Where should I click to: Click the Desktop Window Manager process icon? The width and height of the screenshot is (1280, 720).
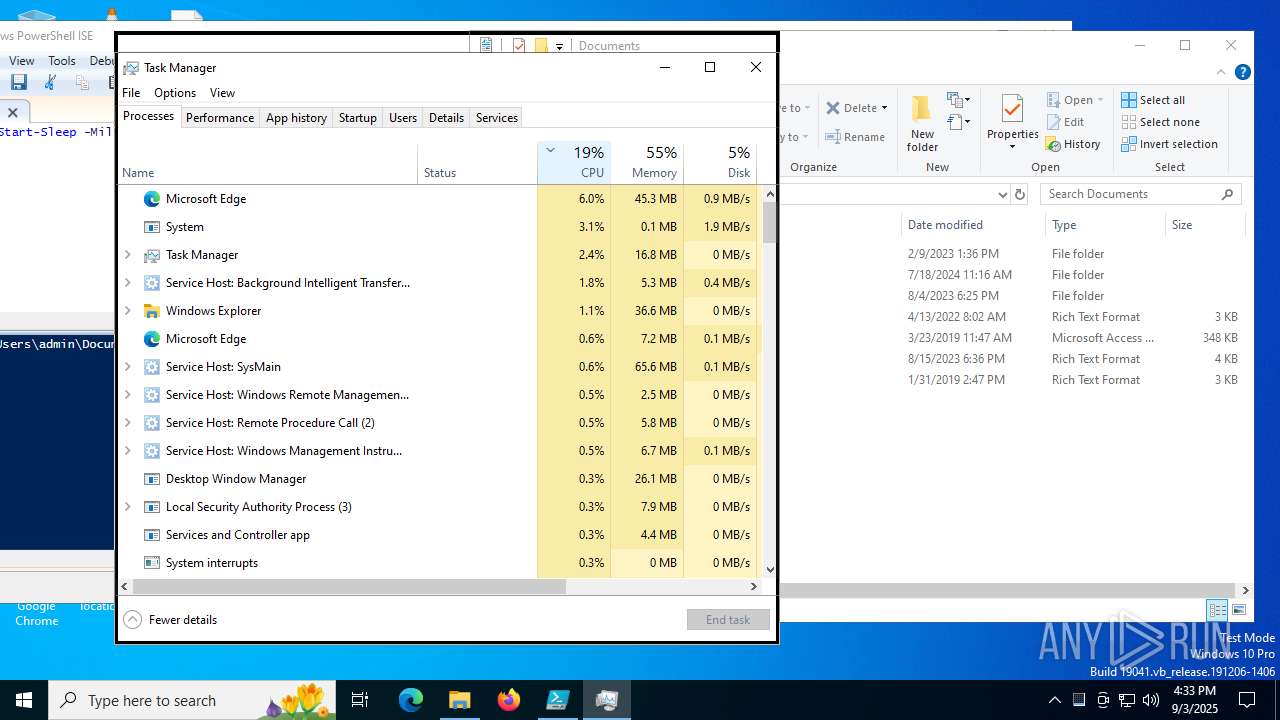(x=152, y=479)
